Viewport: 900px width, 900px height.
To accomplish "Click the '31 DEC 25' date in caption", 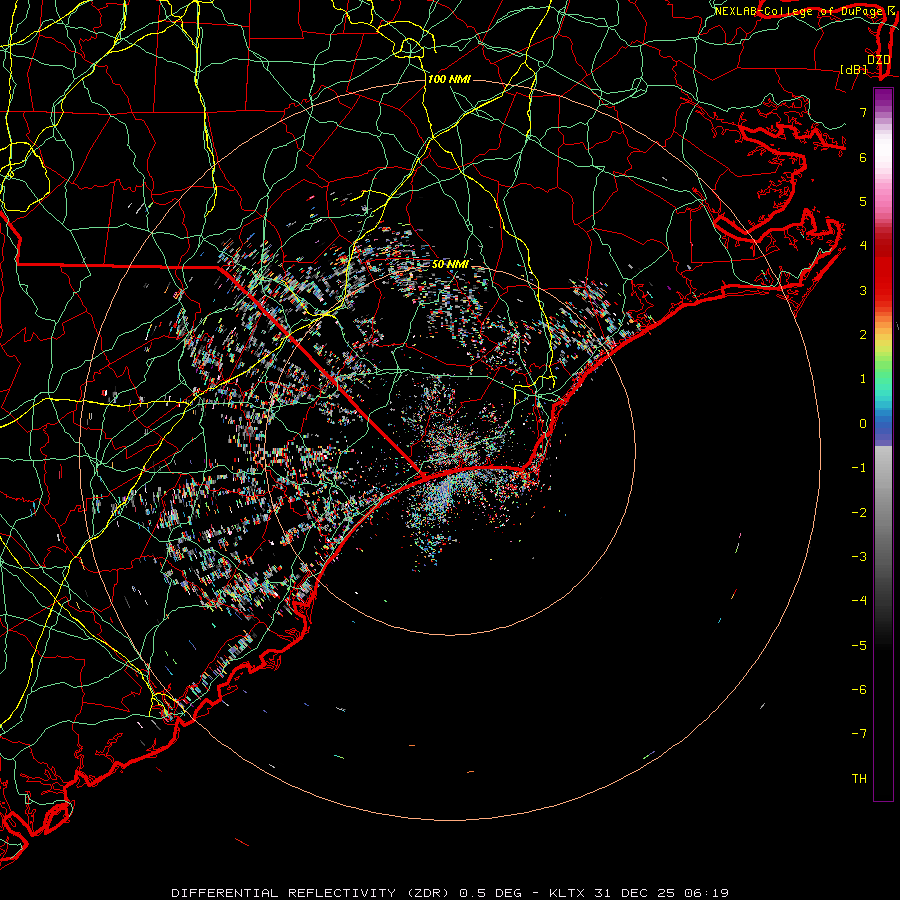I will pyautogui.click(x=633, y=893).
